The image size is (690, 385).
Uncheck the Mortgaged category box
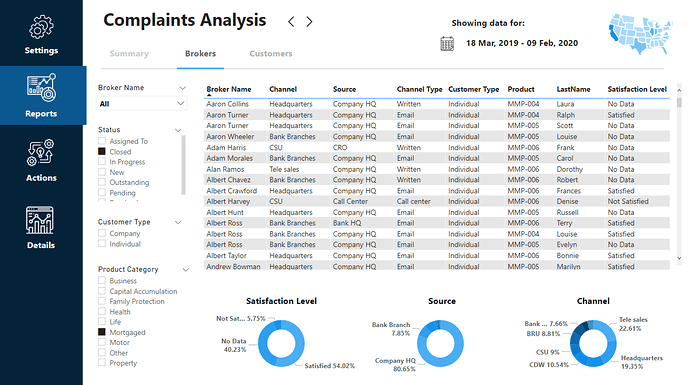(x=102, y=332)
